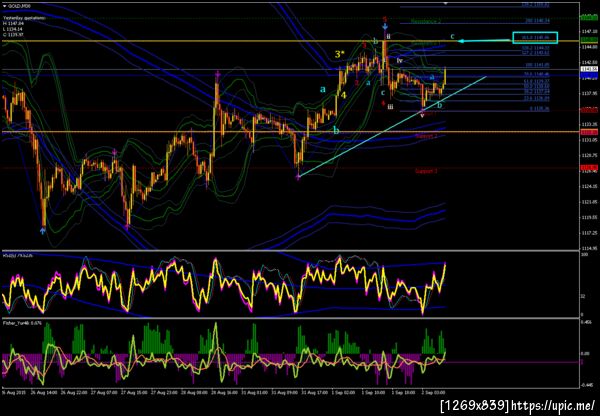The width and height of the screenshot is (600, 416).
Task: Click the chart shift triangle marker at top
Action: click(445, 3)
